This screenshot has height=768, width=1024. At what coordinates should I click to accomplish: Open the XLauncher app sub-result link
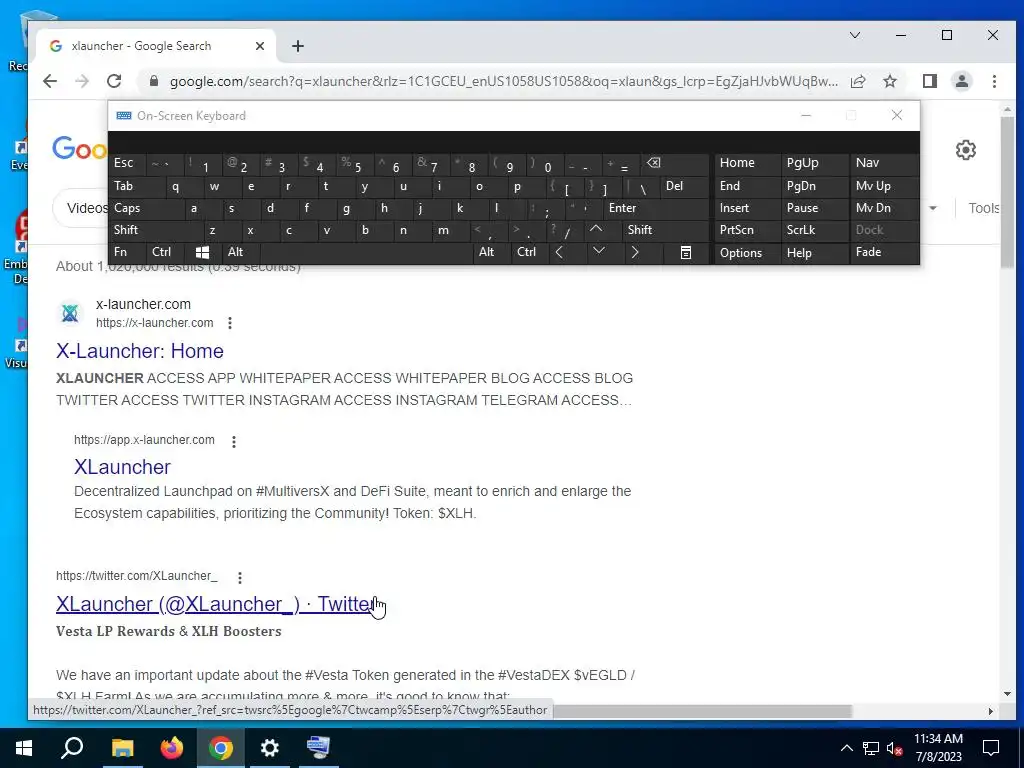click(x=122, y=467)
